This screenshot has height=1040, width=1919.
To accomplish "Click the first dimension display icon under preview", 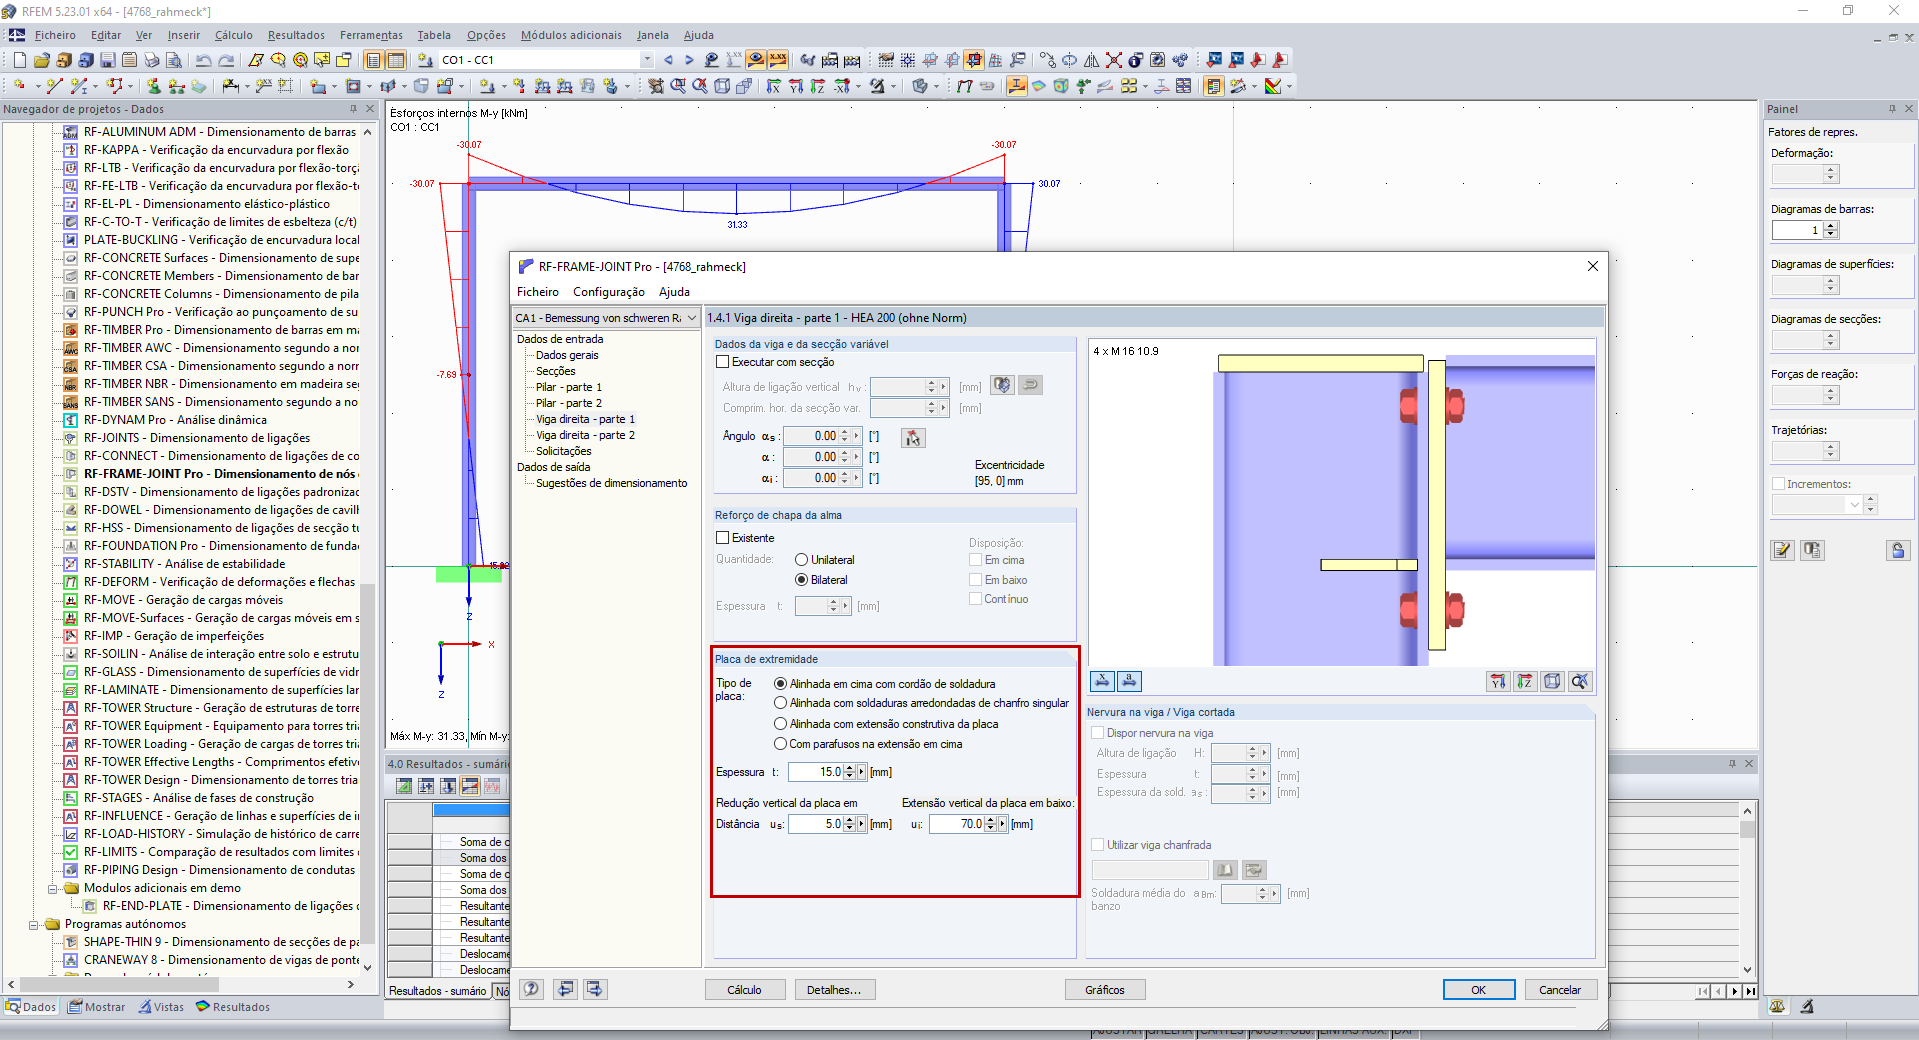I will (1102, 681).
